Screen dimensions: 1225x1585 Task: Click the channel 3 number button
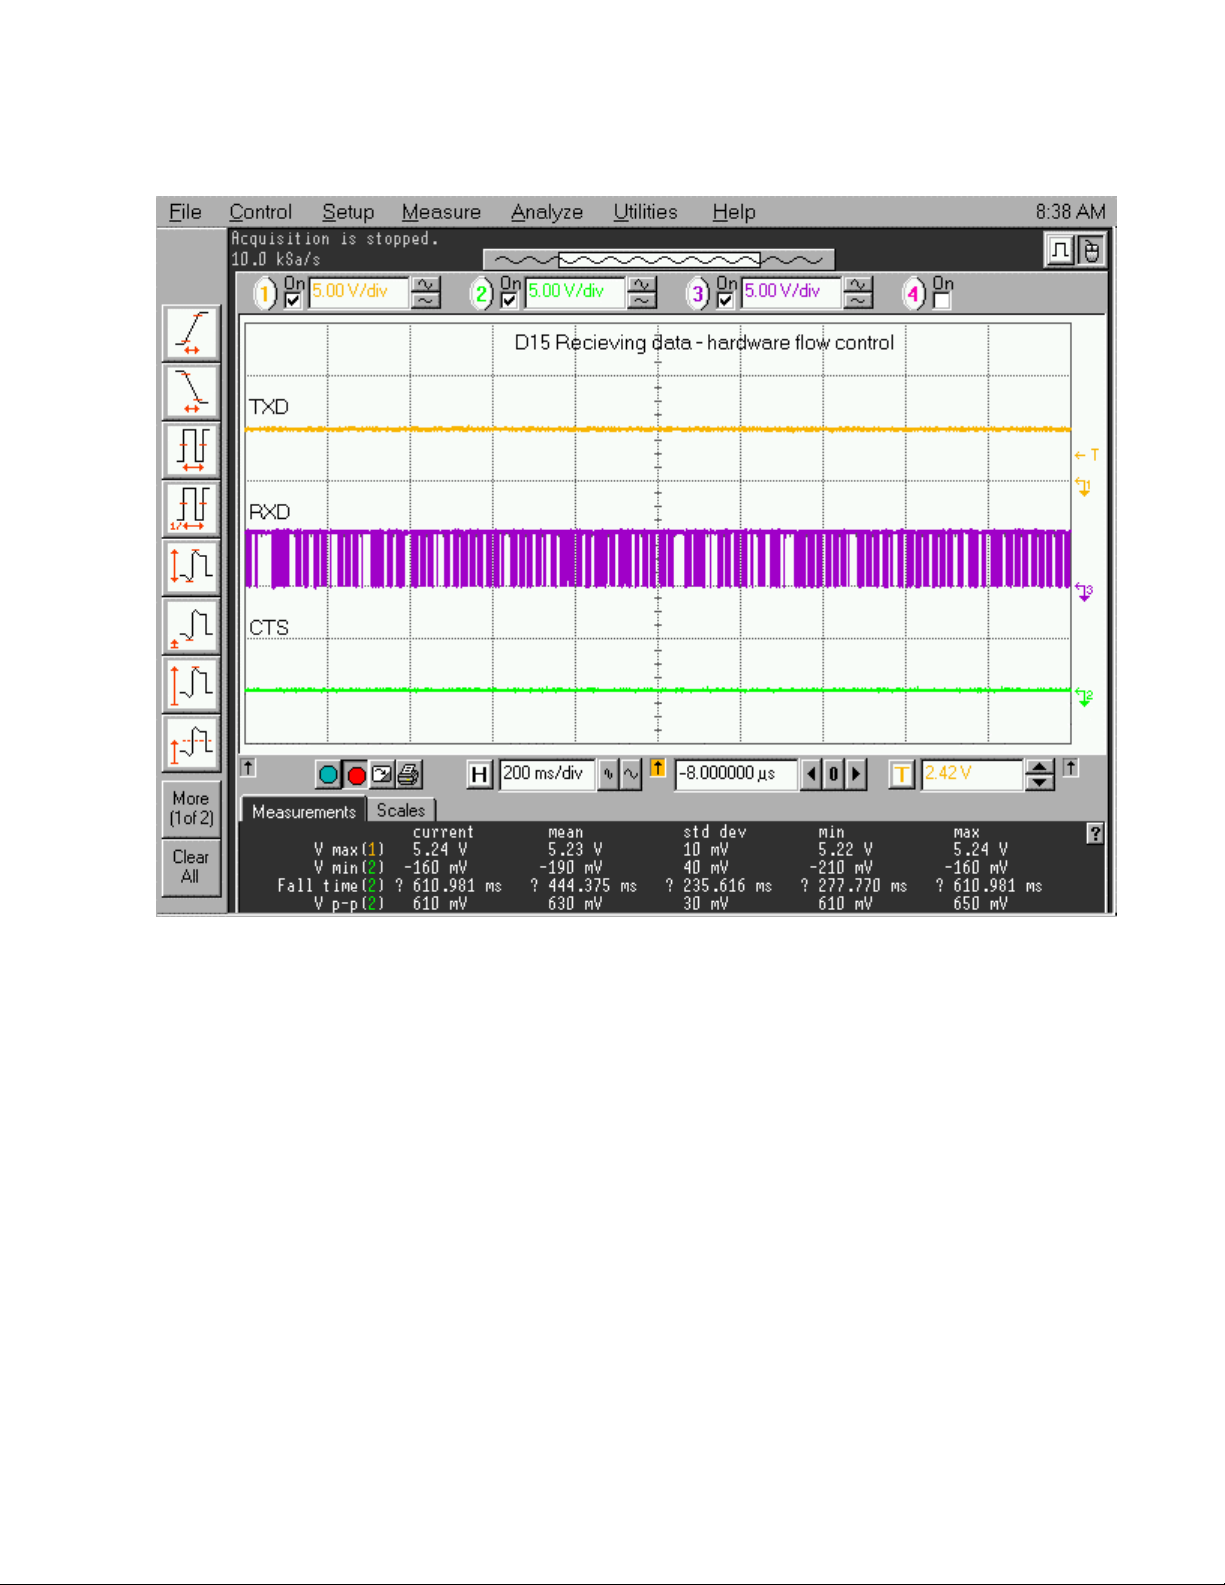[698, 294]
